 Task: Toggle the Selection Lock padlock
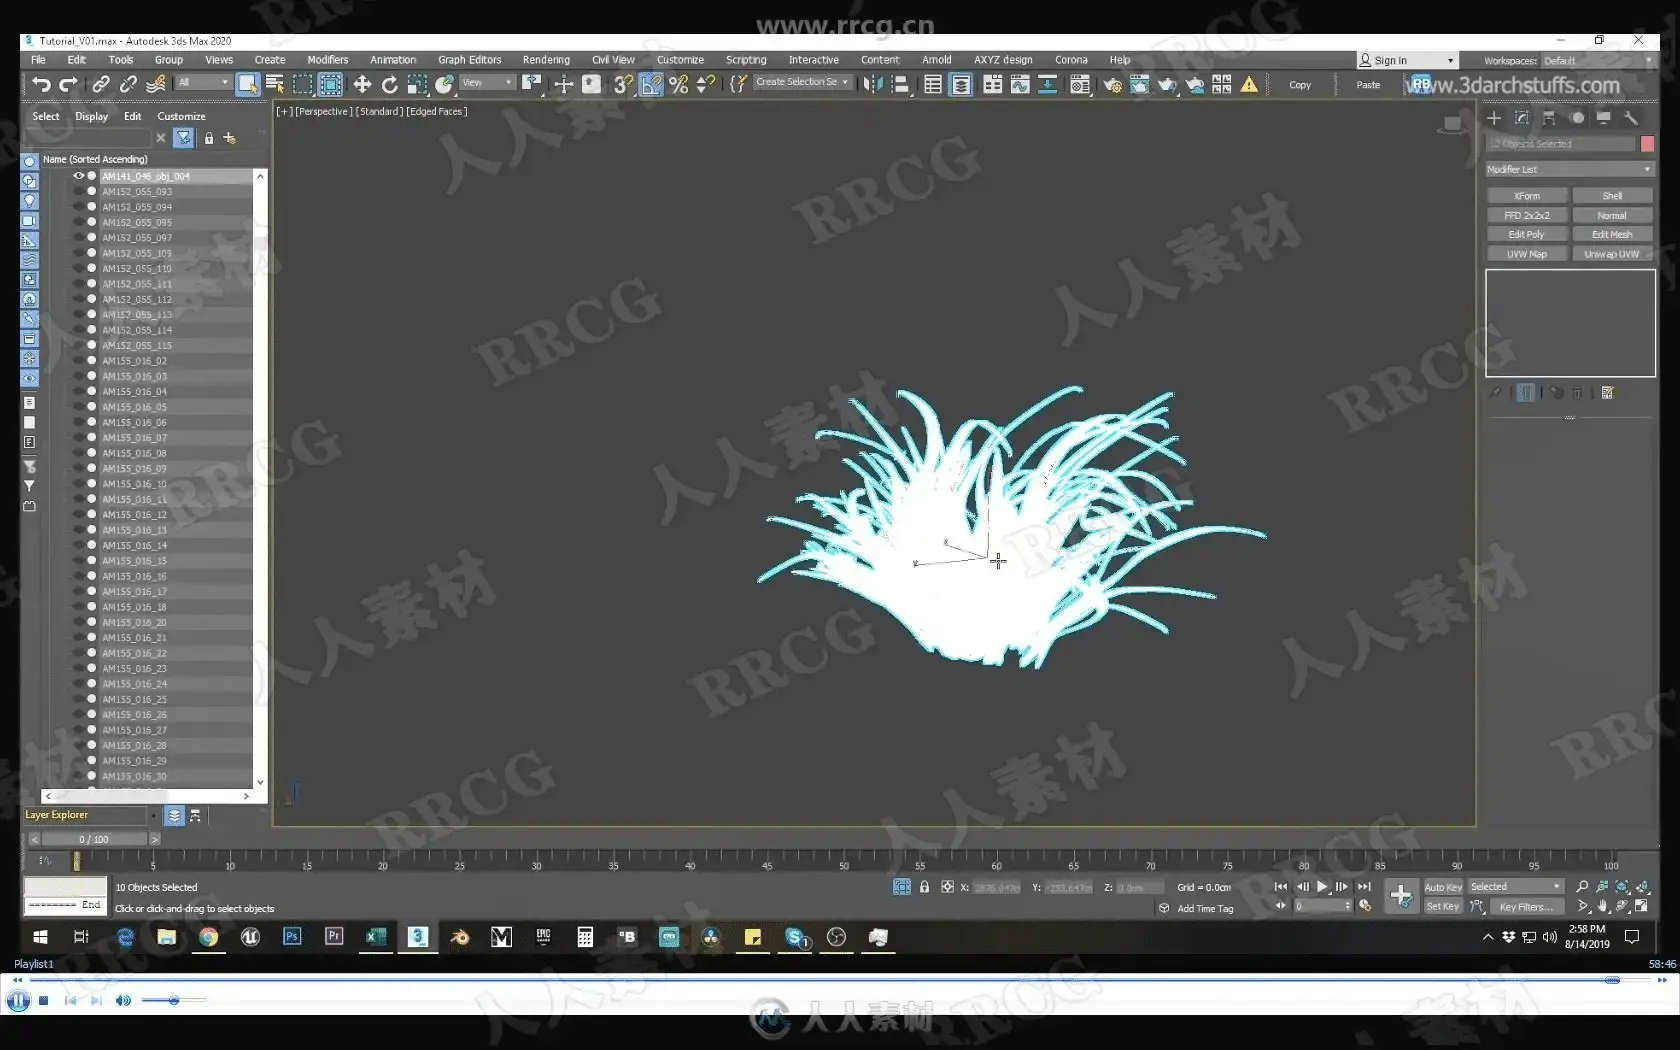[x=924, y=887]
